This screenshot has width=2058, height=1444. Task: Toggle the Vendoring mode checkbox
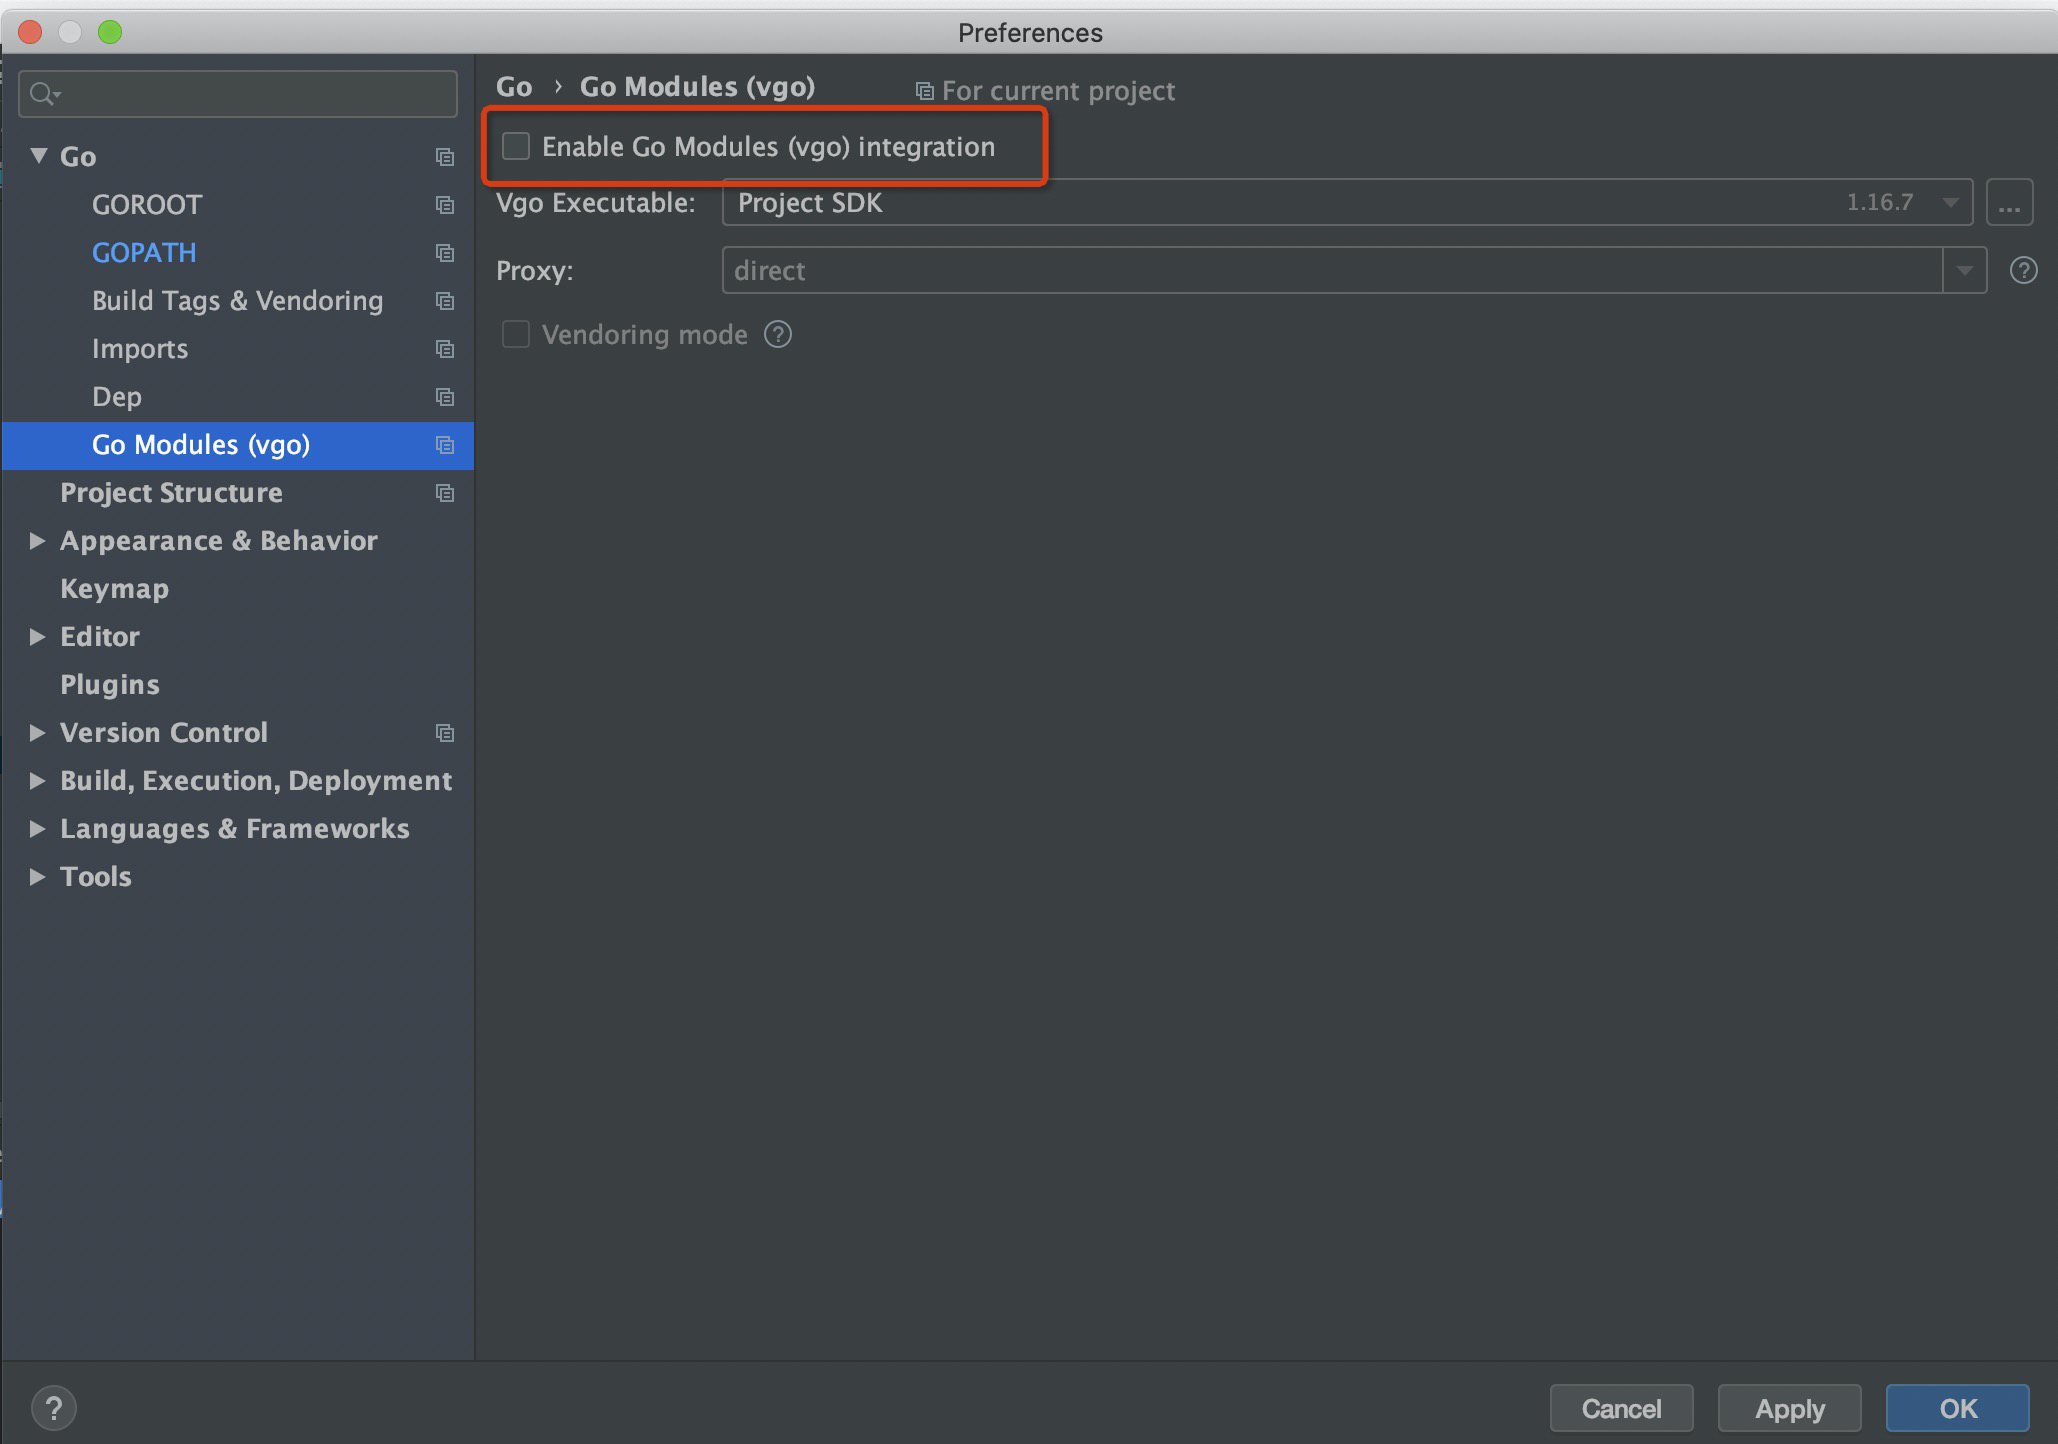click(x=516, y=334)
